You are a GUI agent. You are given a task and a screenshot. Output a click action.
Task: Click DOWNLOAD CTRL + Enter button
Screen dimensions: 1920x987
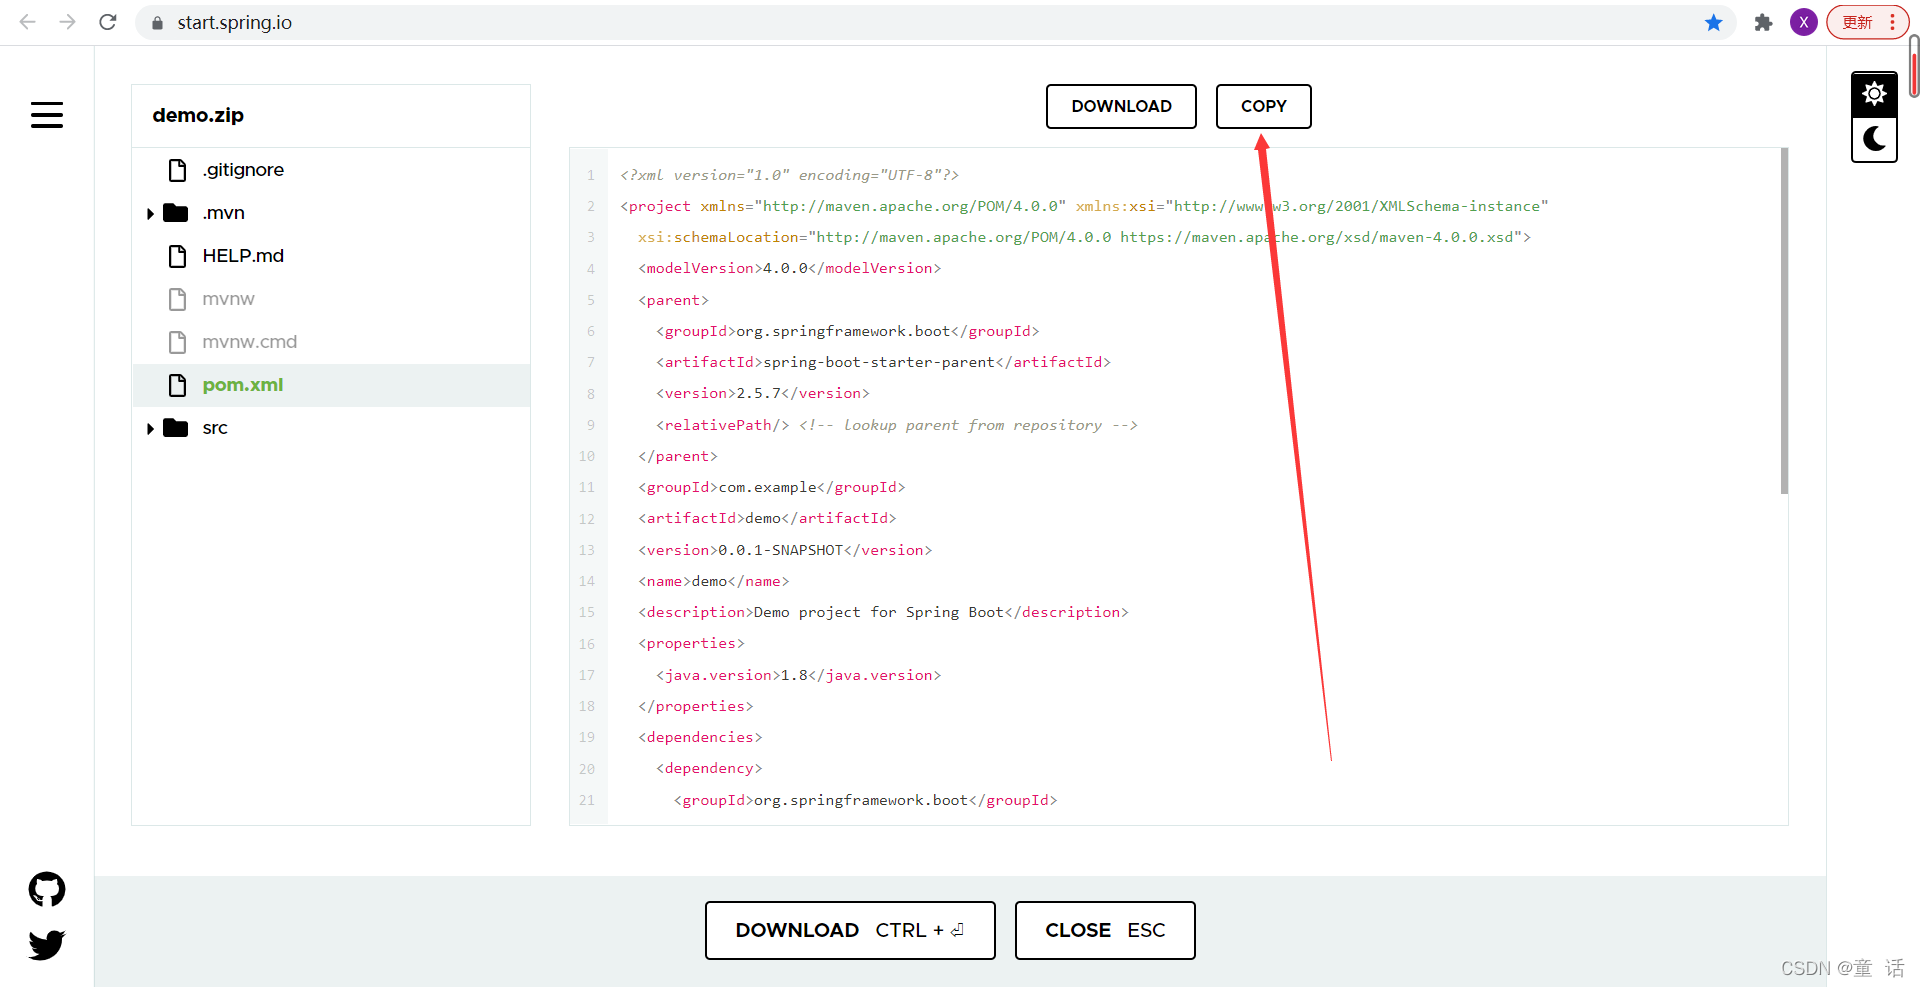coord(850,930)
